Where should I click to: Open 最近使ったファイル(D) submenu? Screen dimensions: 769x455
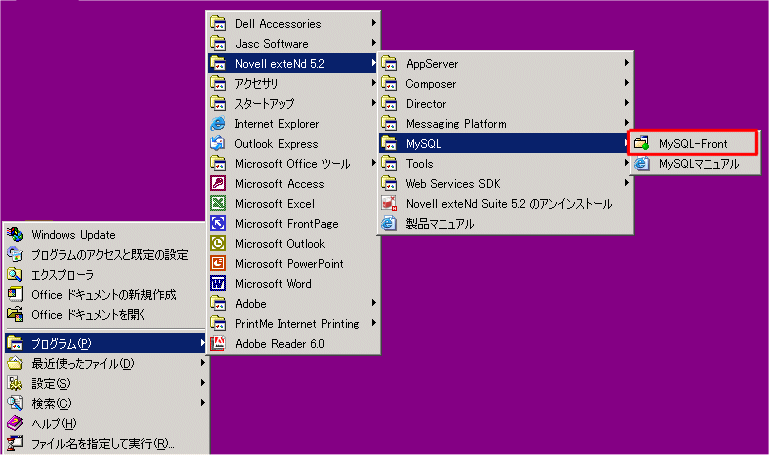coord(105,363)
